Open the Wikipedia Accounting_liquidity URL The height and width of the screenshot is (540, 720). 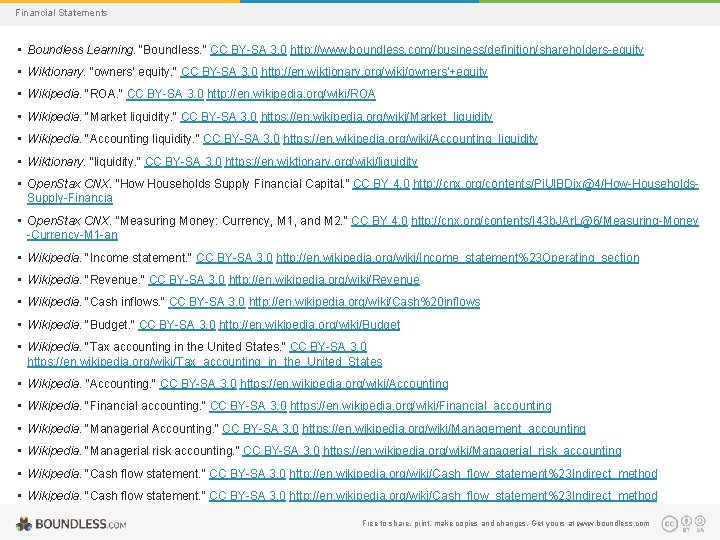(410, 139)
